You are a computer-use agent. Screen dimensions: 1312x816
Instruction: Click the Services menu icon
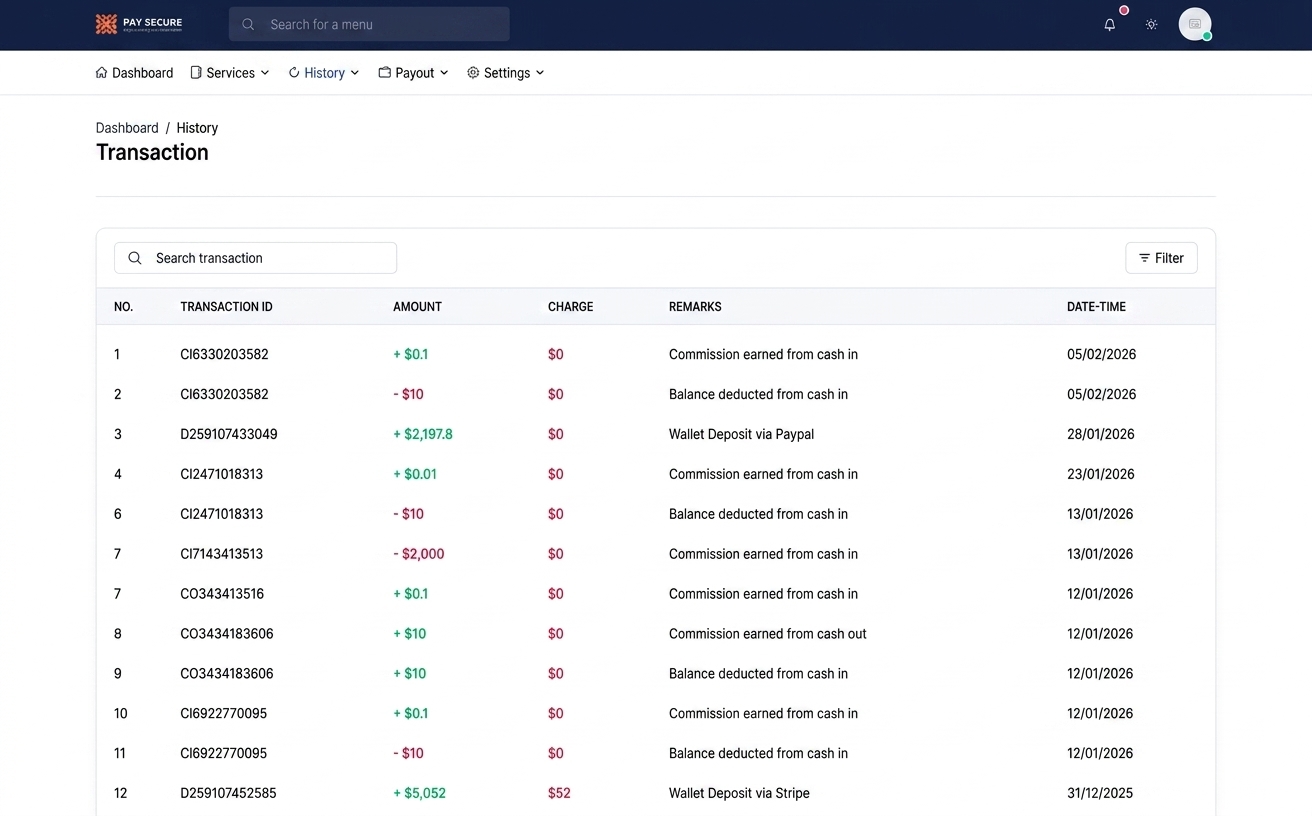pos(196,73)
